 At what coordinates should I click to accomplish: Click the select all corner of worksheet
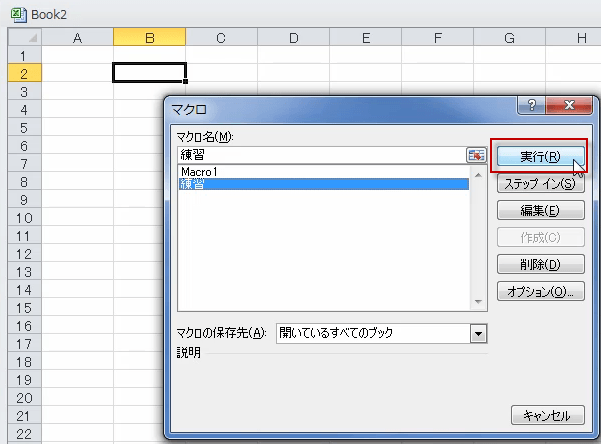[25, 37]
